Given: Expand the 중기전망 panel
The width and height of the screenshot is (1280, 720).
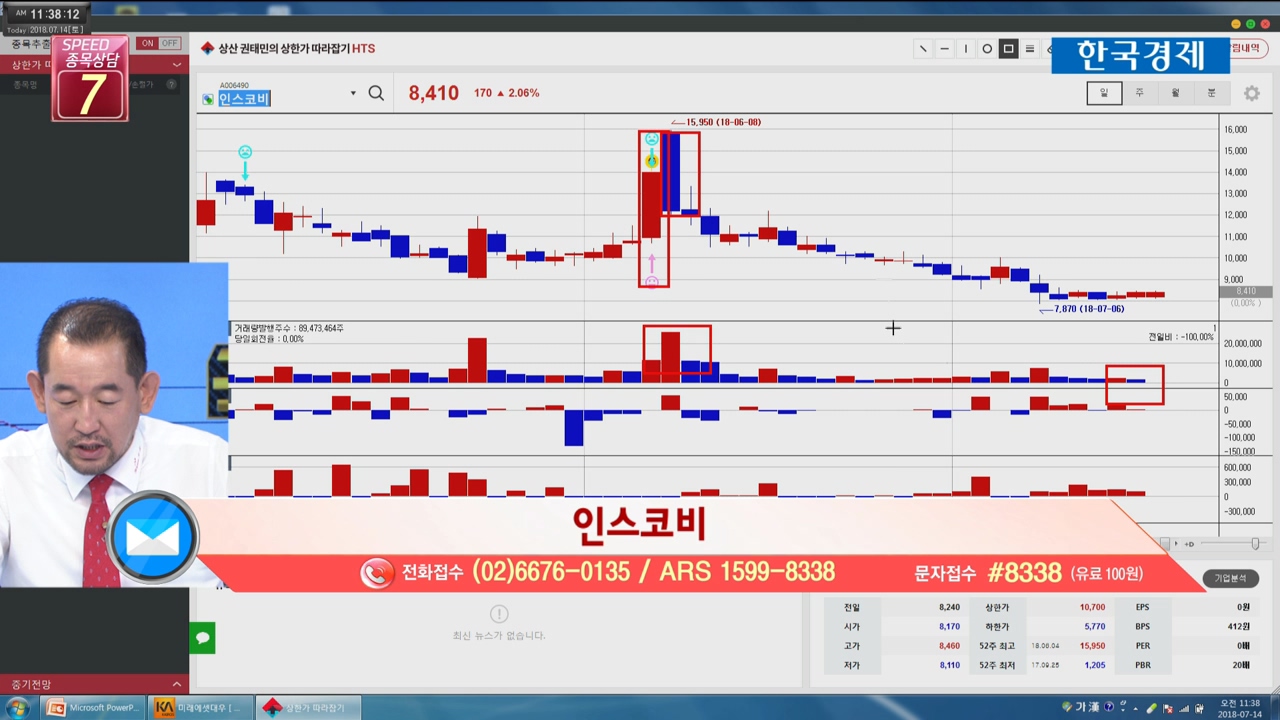Looking at the screenshot, I should tap(177, 685).
